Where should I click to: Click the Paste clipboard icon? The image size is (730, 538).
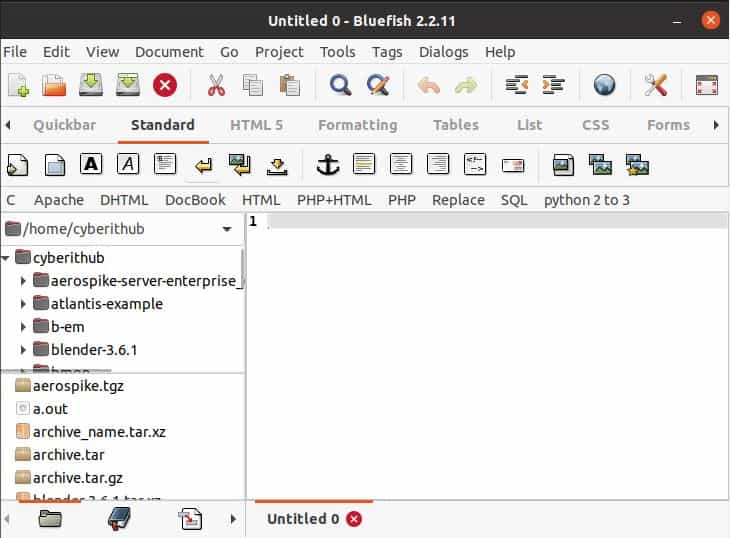tap(290, 85)
